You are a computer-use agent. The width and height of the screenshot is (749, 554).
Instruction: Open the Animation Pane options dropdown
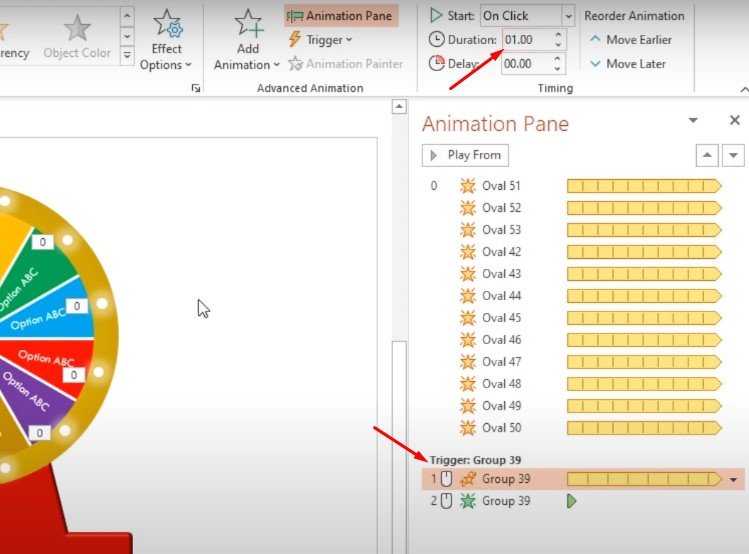693,120
